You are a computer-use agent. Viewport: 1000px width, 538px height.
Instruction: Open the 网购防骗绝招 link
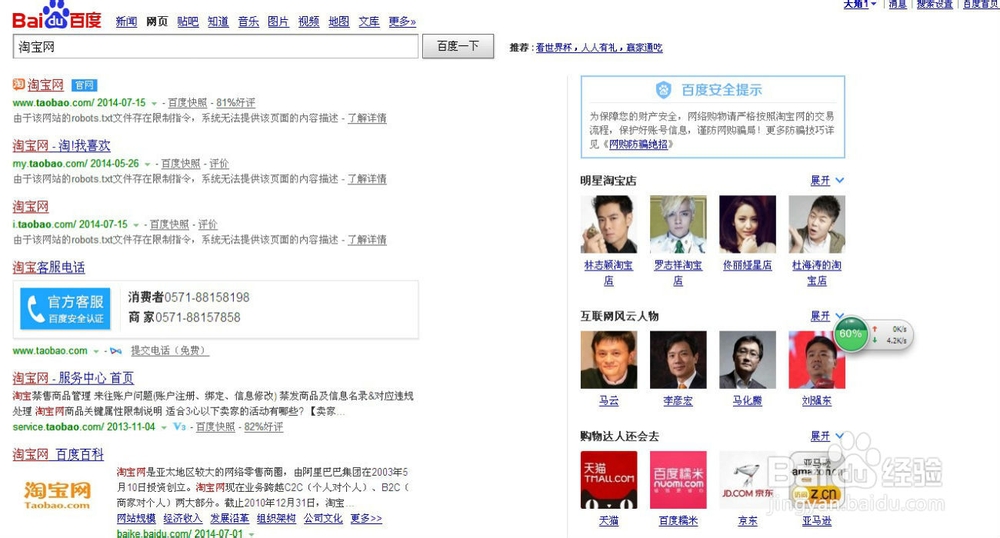[x=638, y=144]
